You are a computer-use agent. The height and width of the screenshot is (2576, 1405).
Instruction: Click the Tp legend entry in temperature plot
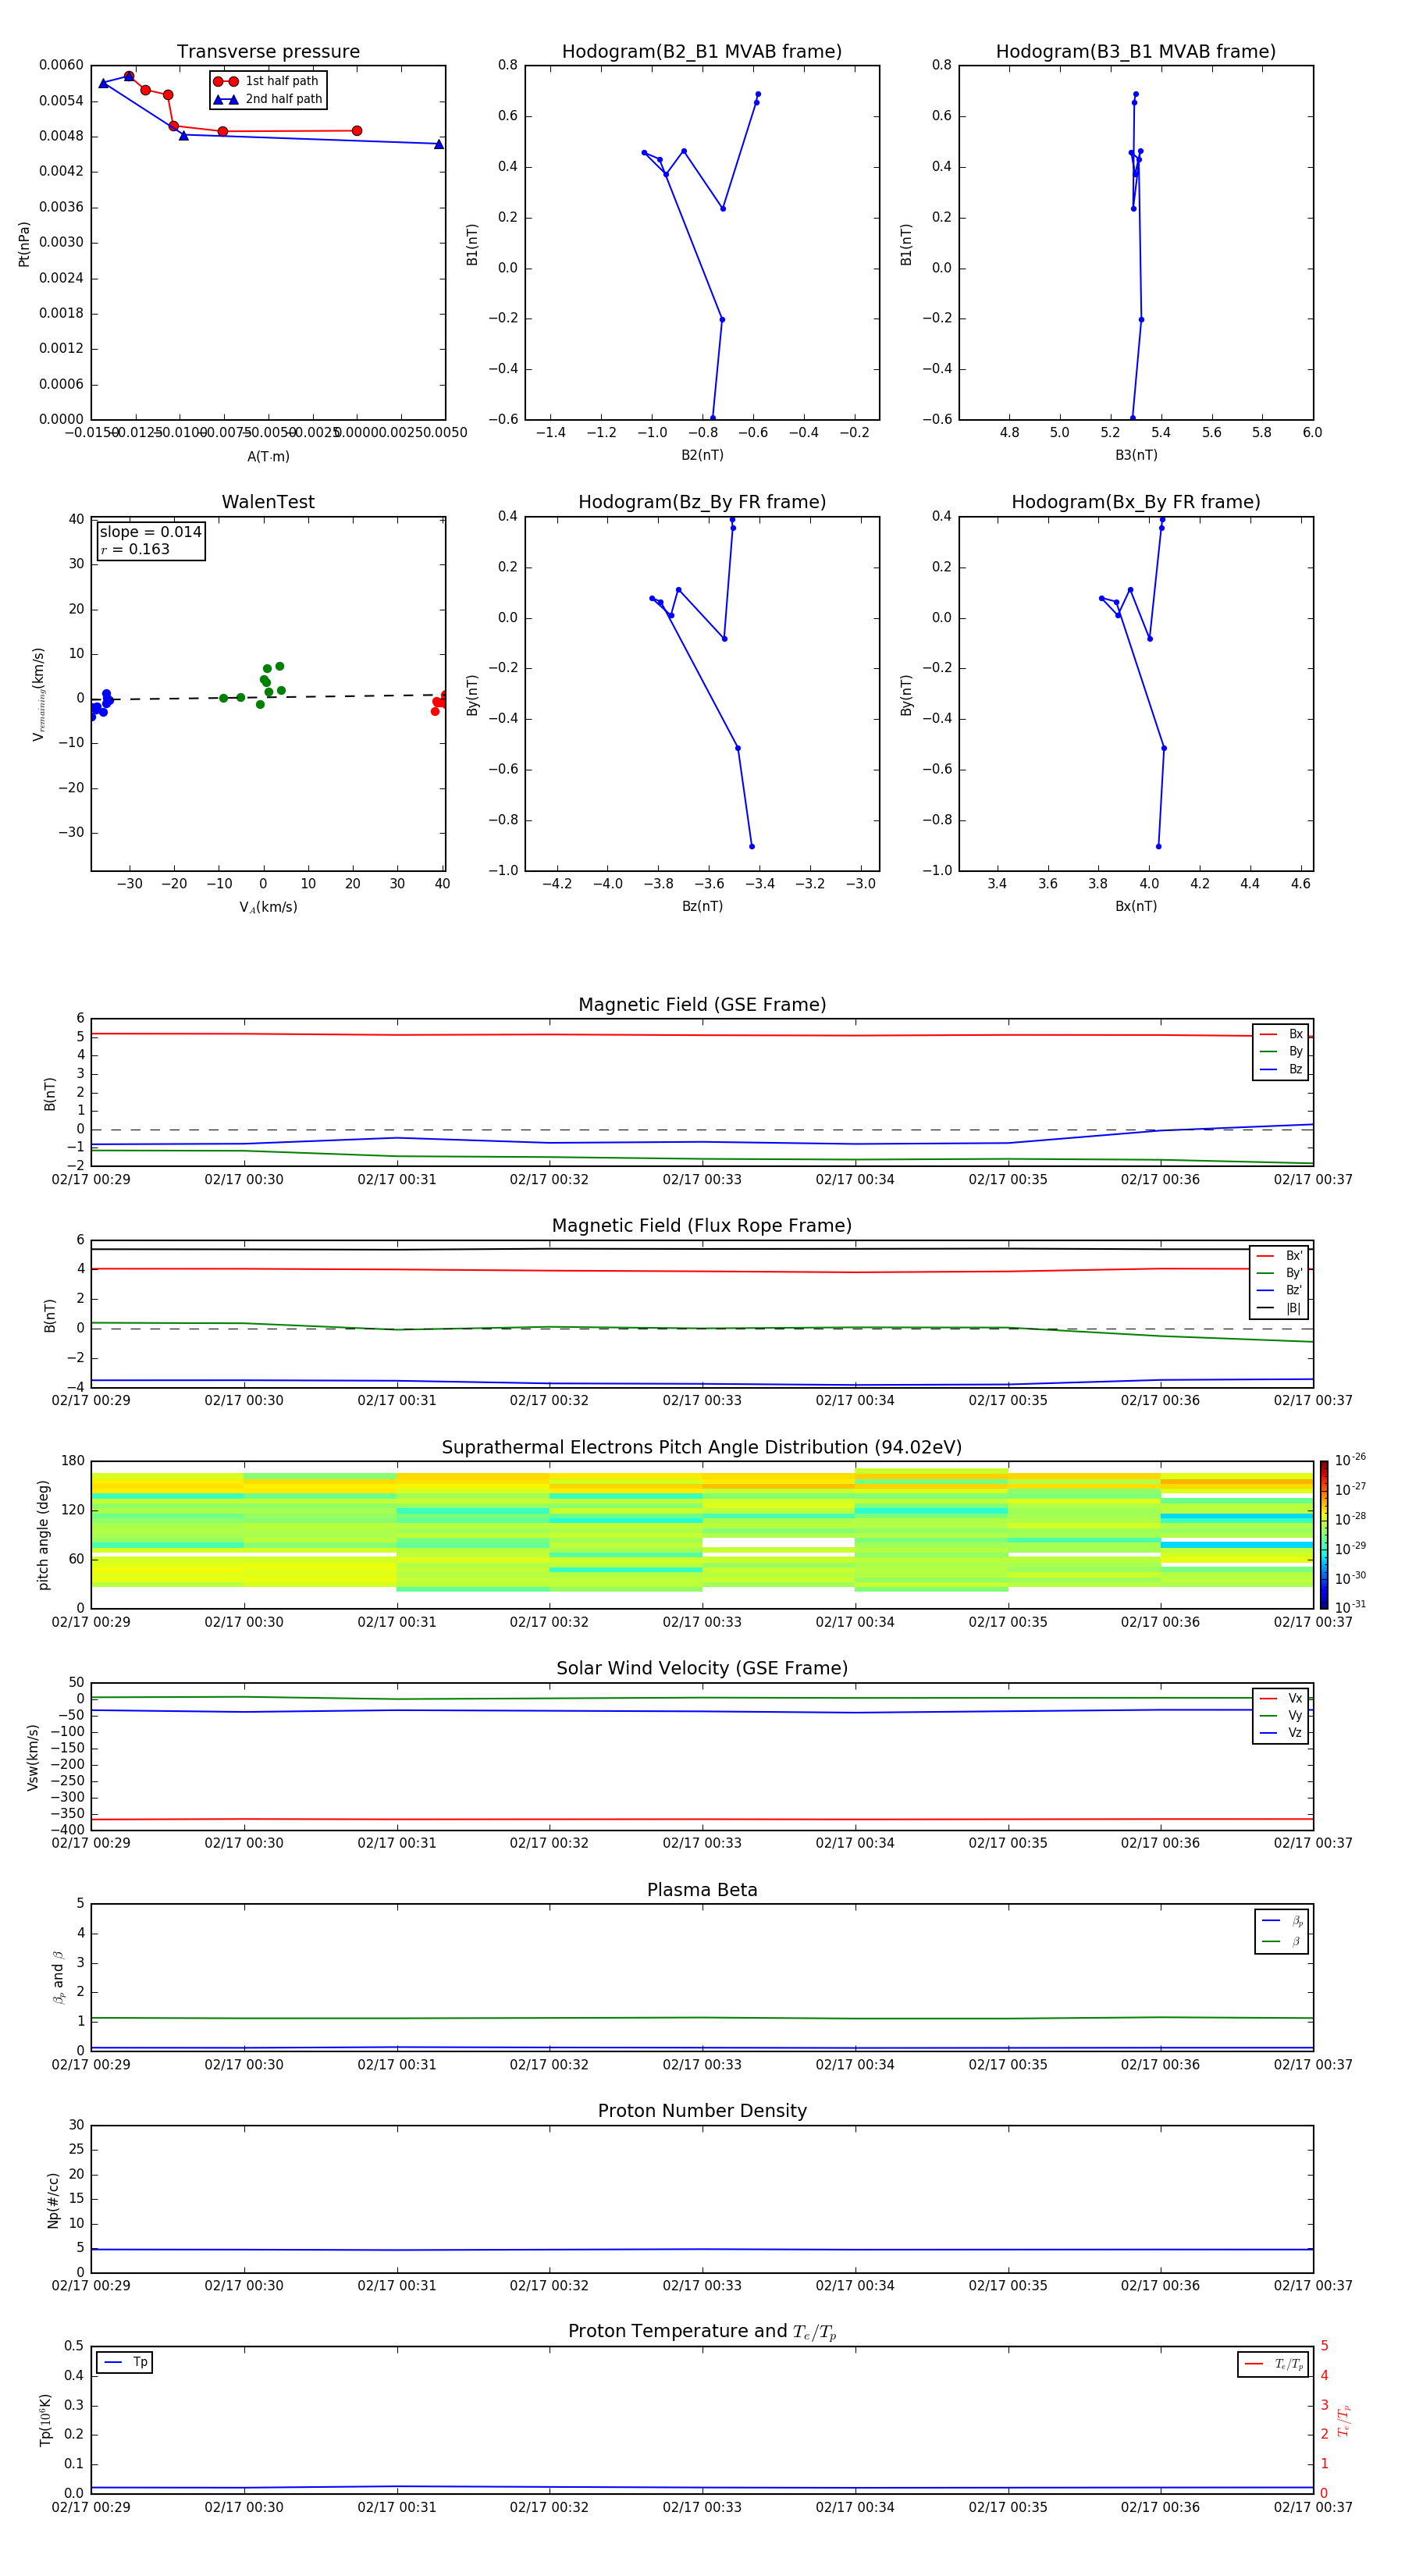tap(125, 2363)
